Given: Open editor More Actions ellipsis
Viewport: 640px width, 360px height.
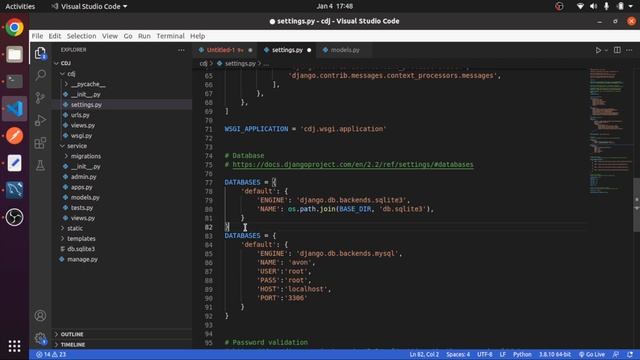Looking at the screenshot, I should click(629, 50).
